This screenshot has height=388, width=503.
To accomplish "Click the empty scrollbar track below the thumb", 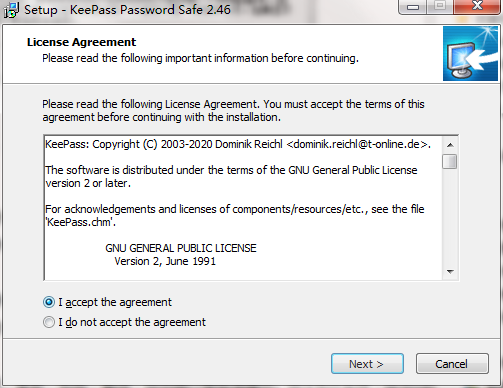I will click(x=450, y=217).
